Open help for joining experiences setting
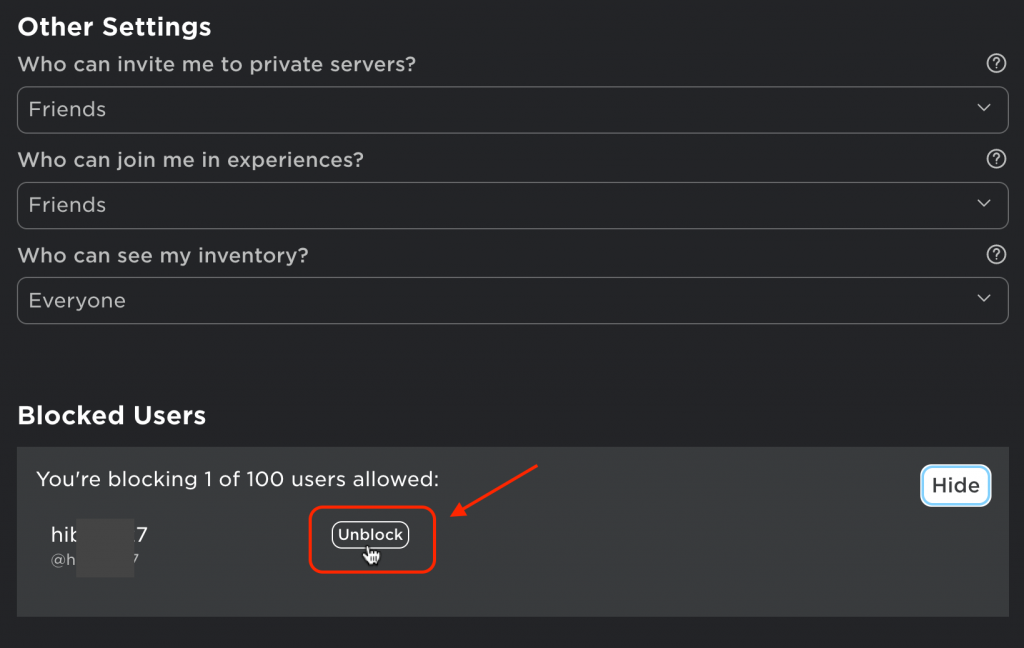The width and height of the screenshot is (1024, 648). click(996, 158)
